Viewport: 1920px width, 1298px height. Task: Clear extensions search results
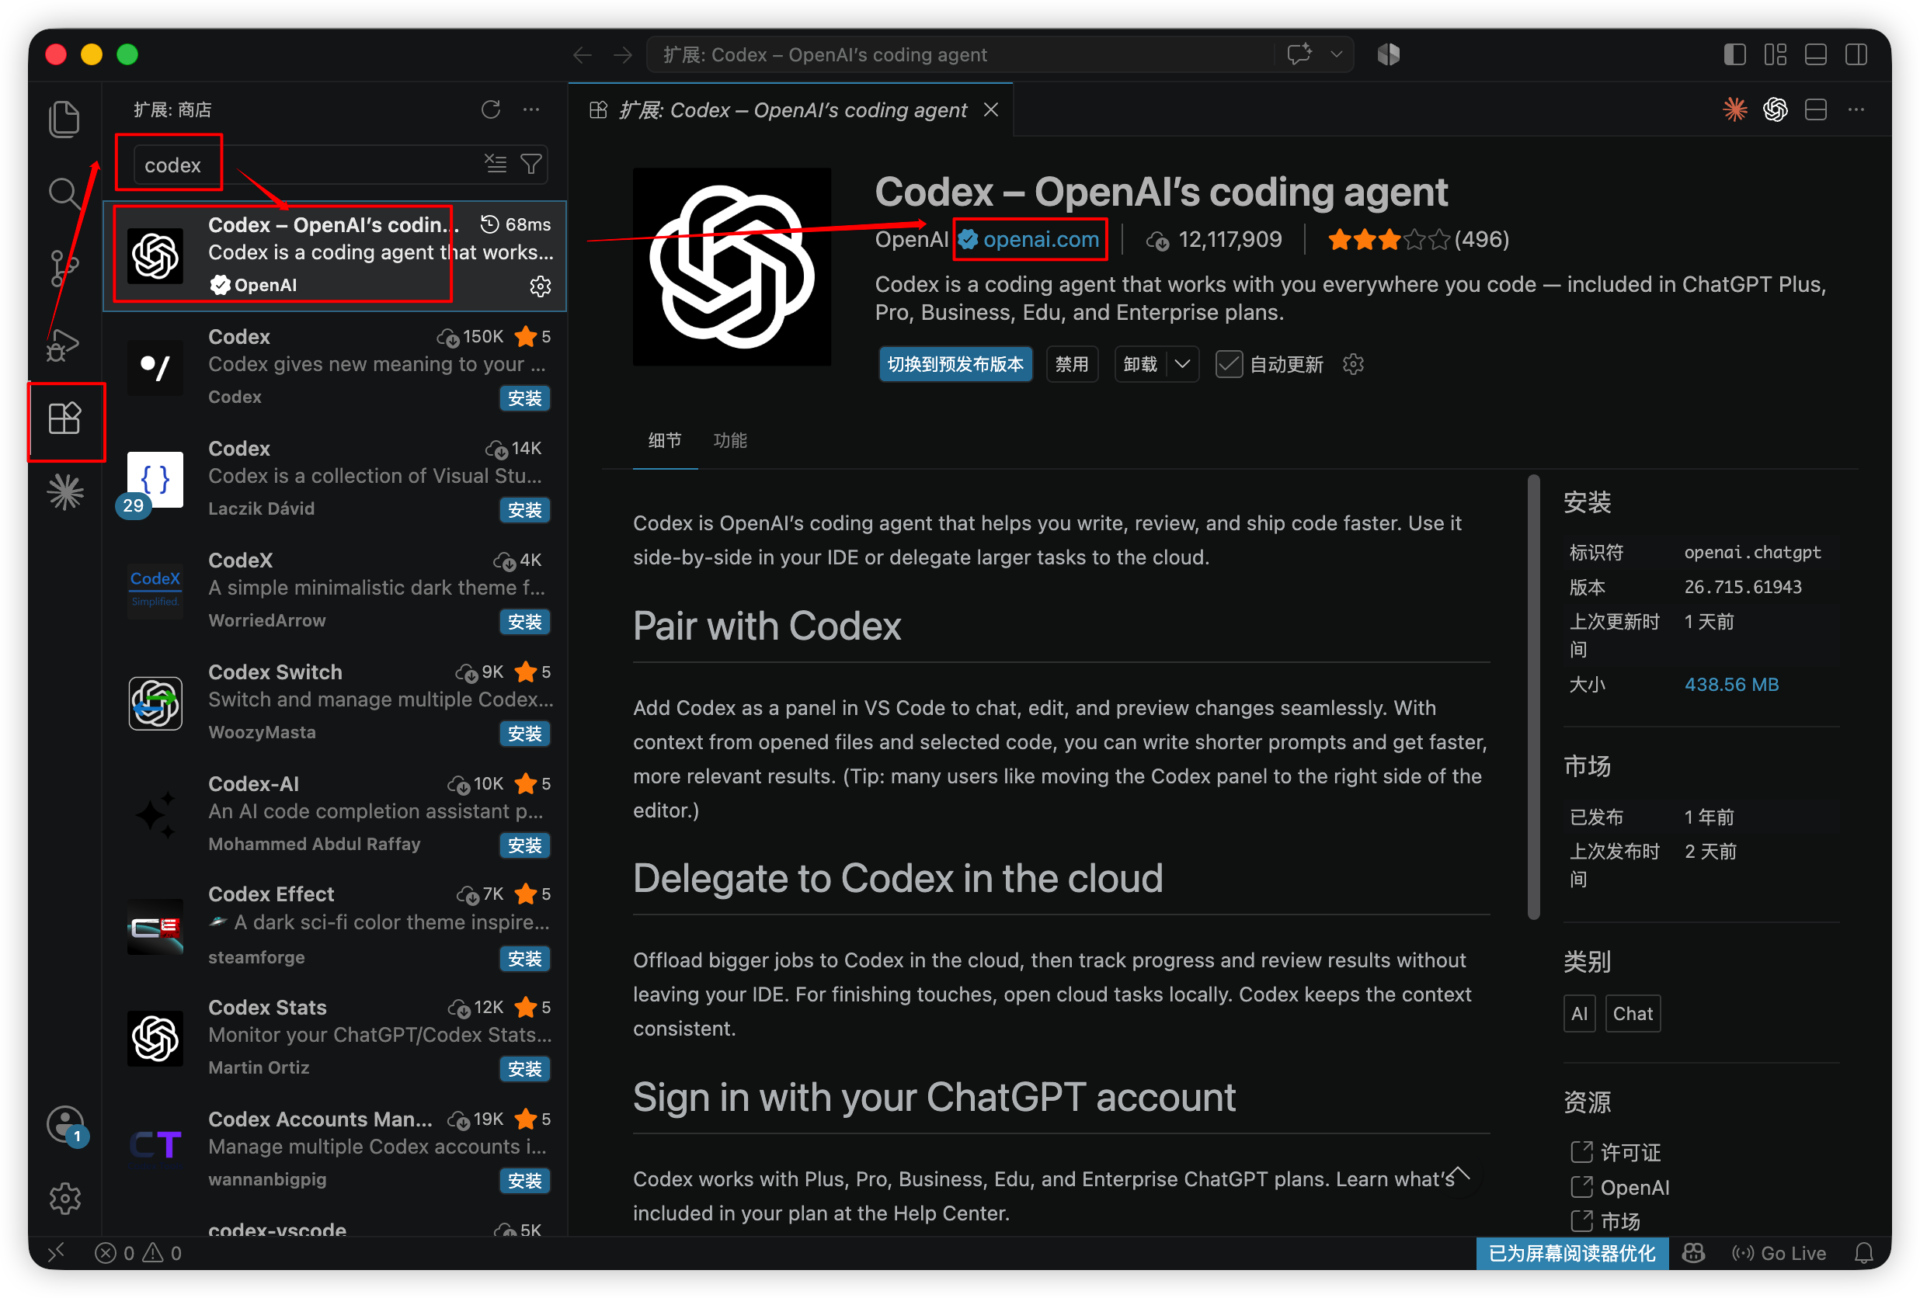click(496, 163)
